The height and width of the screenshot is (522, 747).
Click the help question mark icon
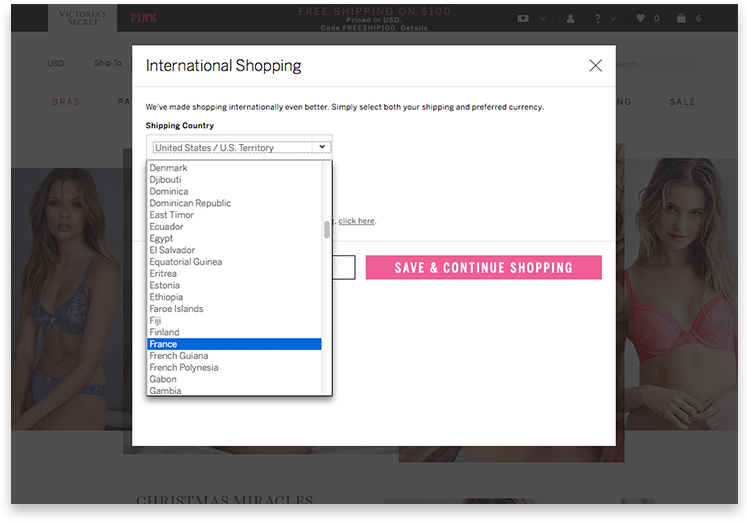point(597,19)
